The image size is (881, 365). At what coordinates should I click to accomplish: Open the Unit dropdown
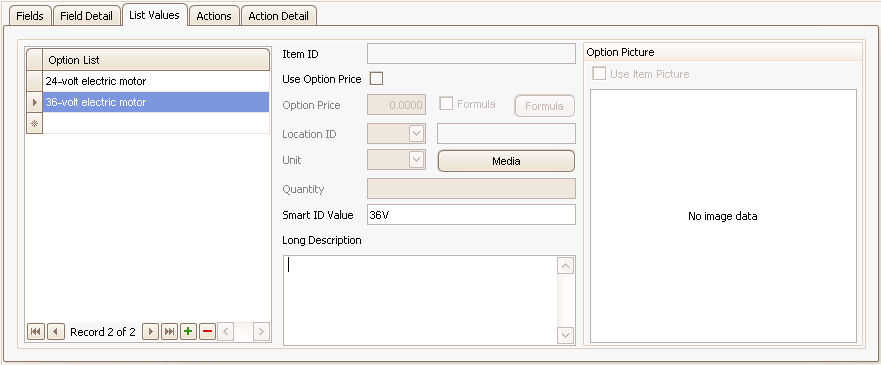[416, 159]
